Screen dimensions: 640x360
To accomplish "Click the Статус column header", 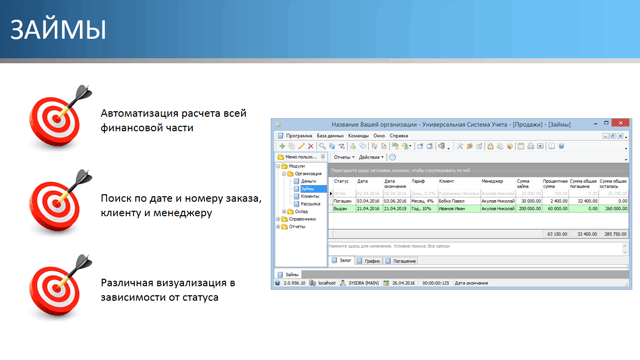I will 344,183.
